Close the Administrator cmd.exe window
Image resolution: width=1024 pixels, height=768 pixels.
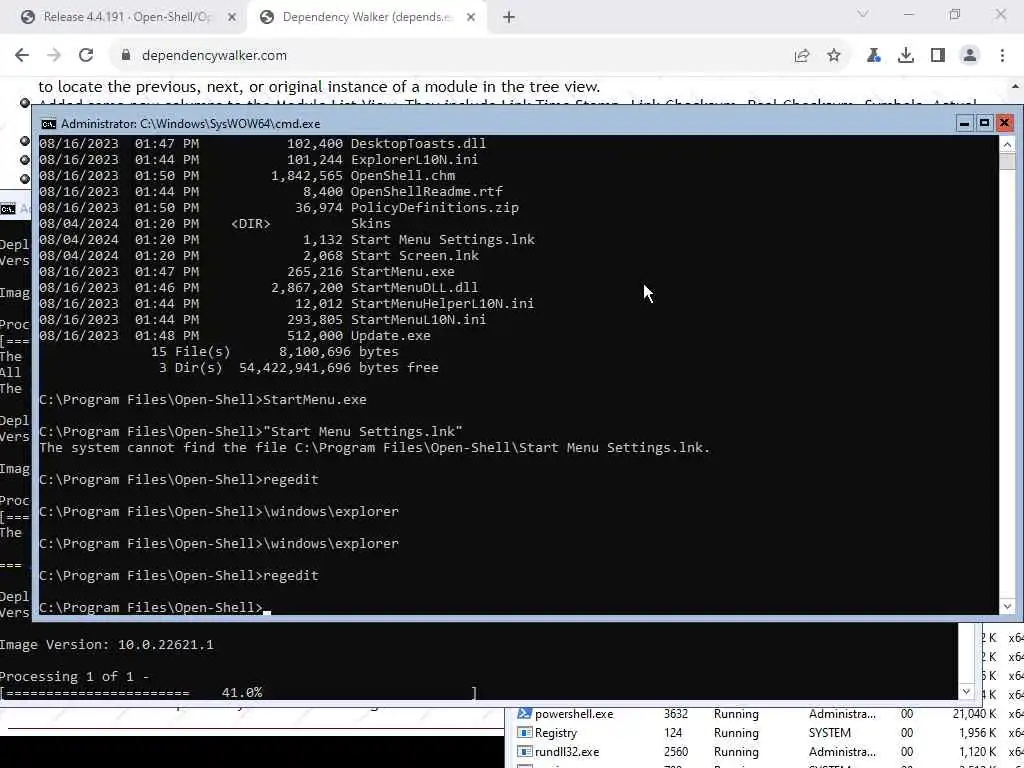1004,123
